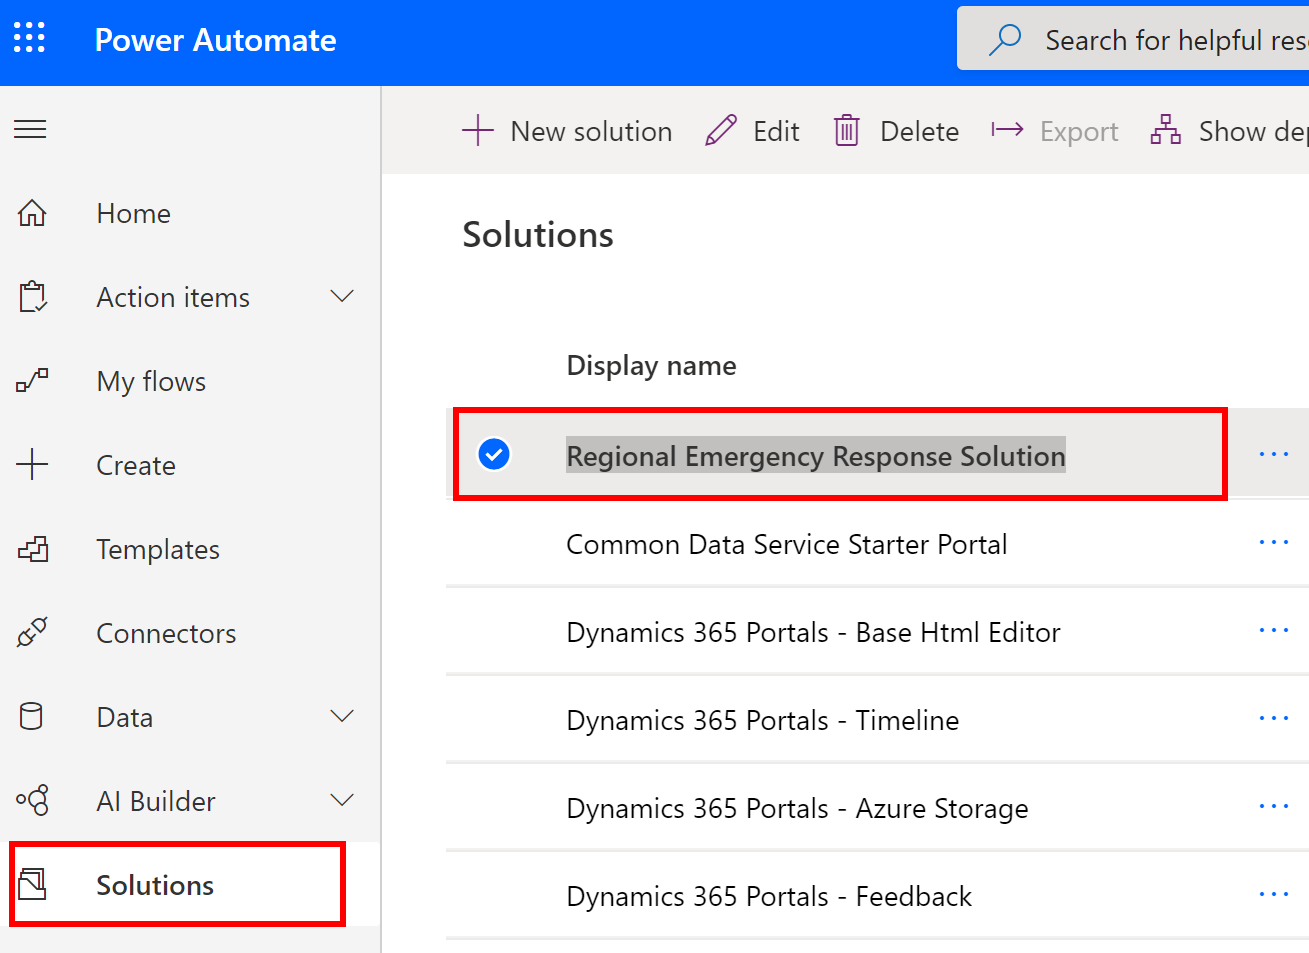This screenshot has height=953, width=1309.
Task: Click the Delete trash can icon
Action: (846, 131)
